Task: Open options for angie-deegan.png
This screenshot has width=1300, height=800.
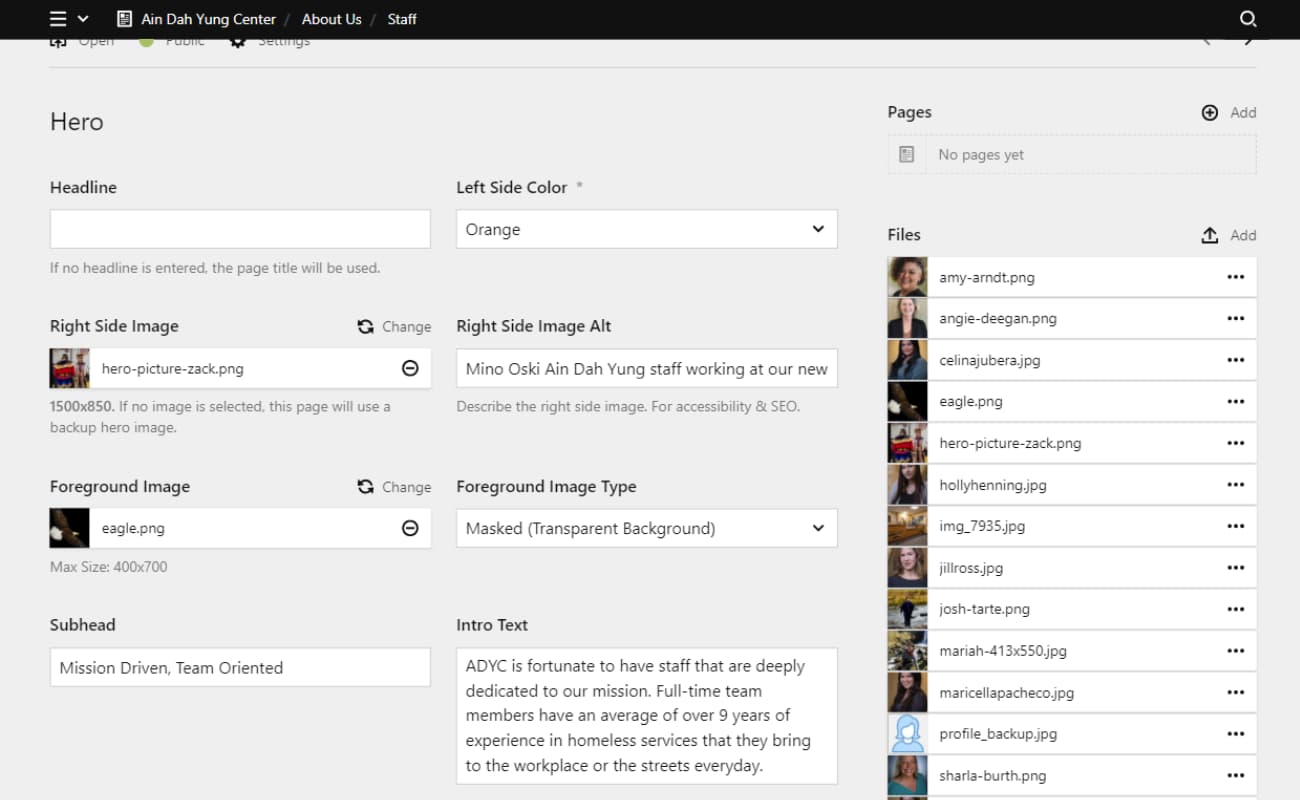Action: pos(1235,318)
